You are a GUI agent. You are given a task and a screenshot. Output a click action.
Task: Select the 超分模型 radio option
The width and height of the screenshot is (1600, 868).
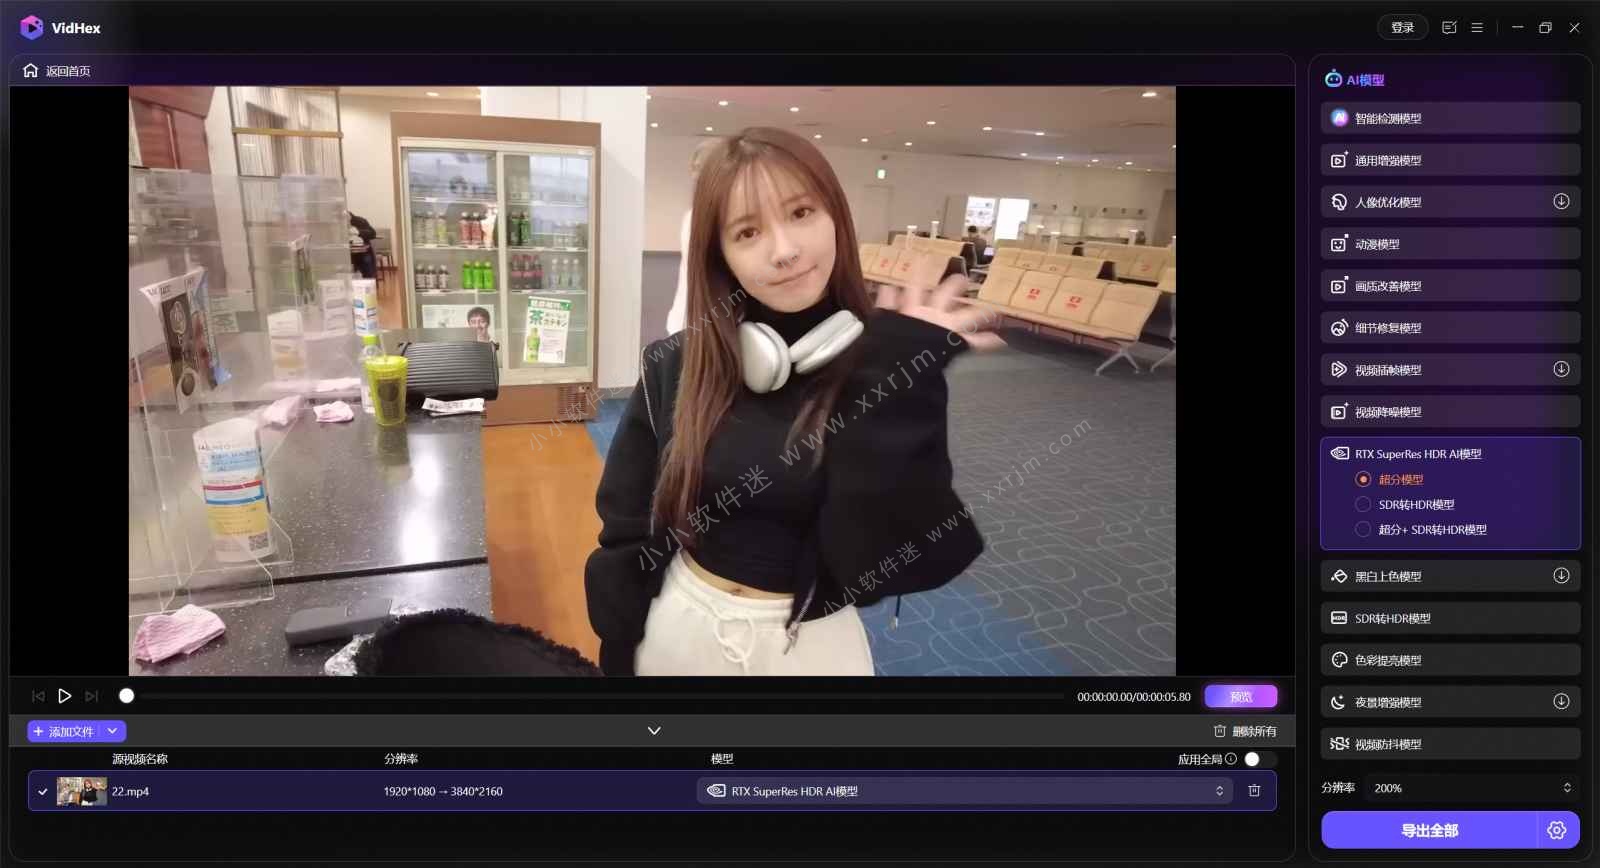tap(1363, 480)
